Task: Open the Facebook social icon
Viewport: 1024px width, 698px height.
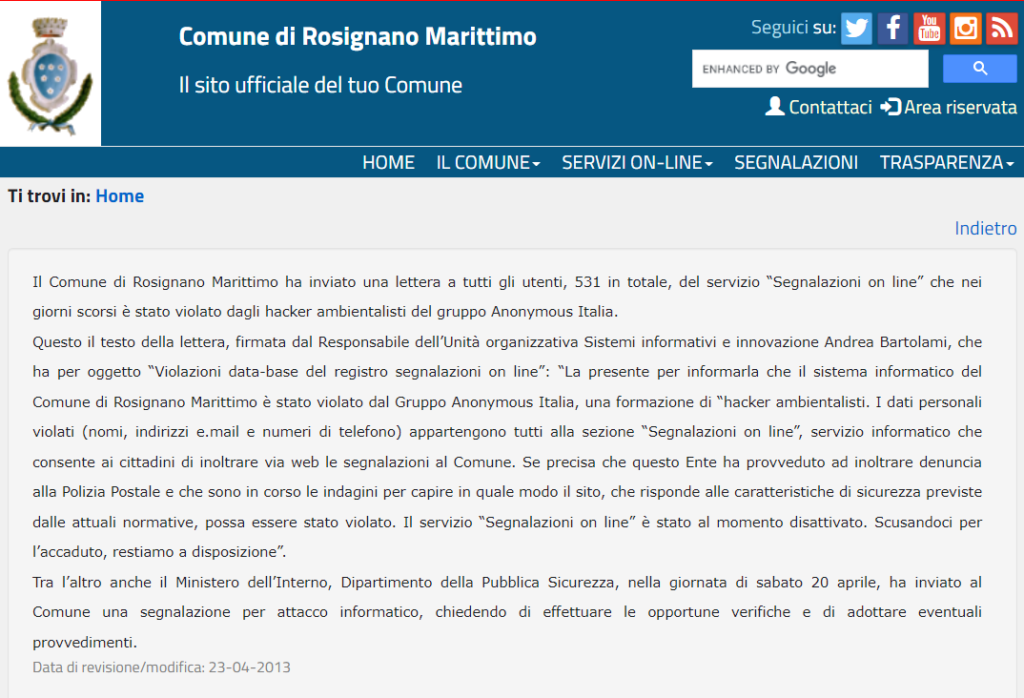Action: click(x=892, y=28)
